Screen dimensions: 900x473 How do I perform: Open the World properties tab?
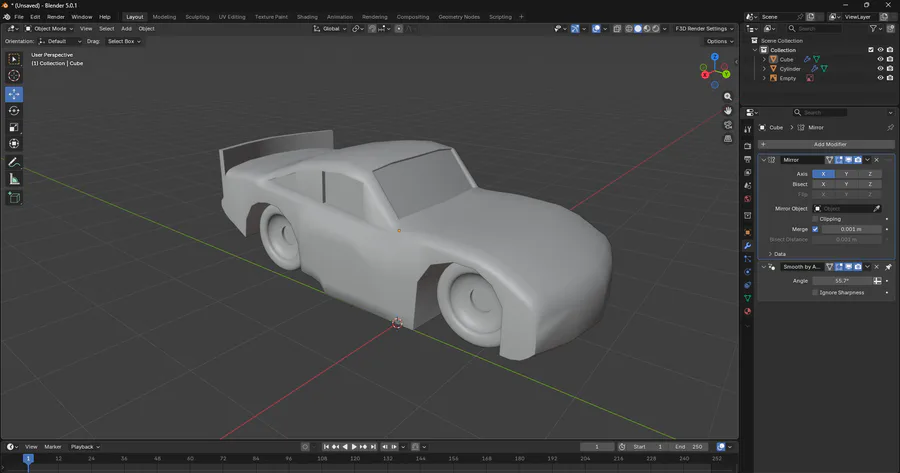pyautogui.click(x=747, y=199)
